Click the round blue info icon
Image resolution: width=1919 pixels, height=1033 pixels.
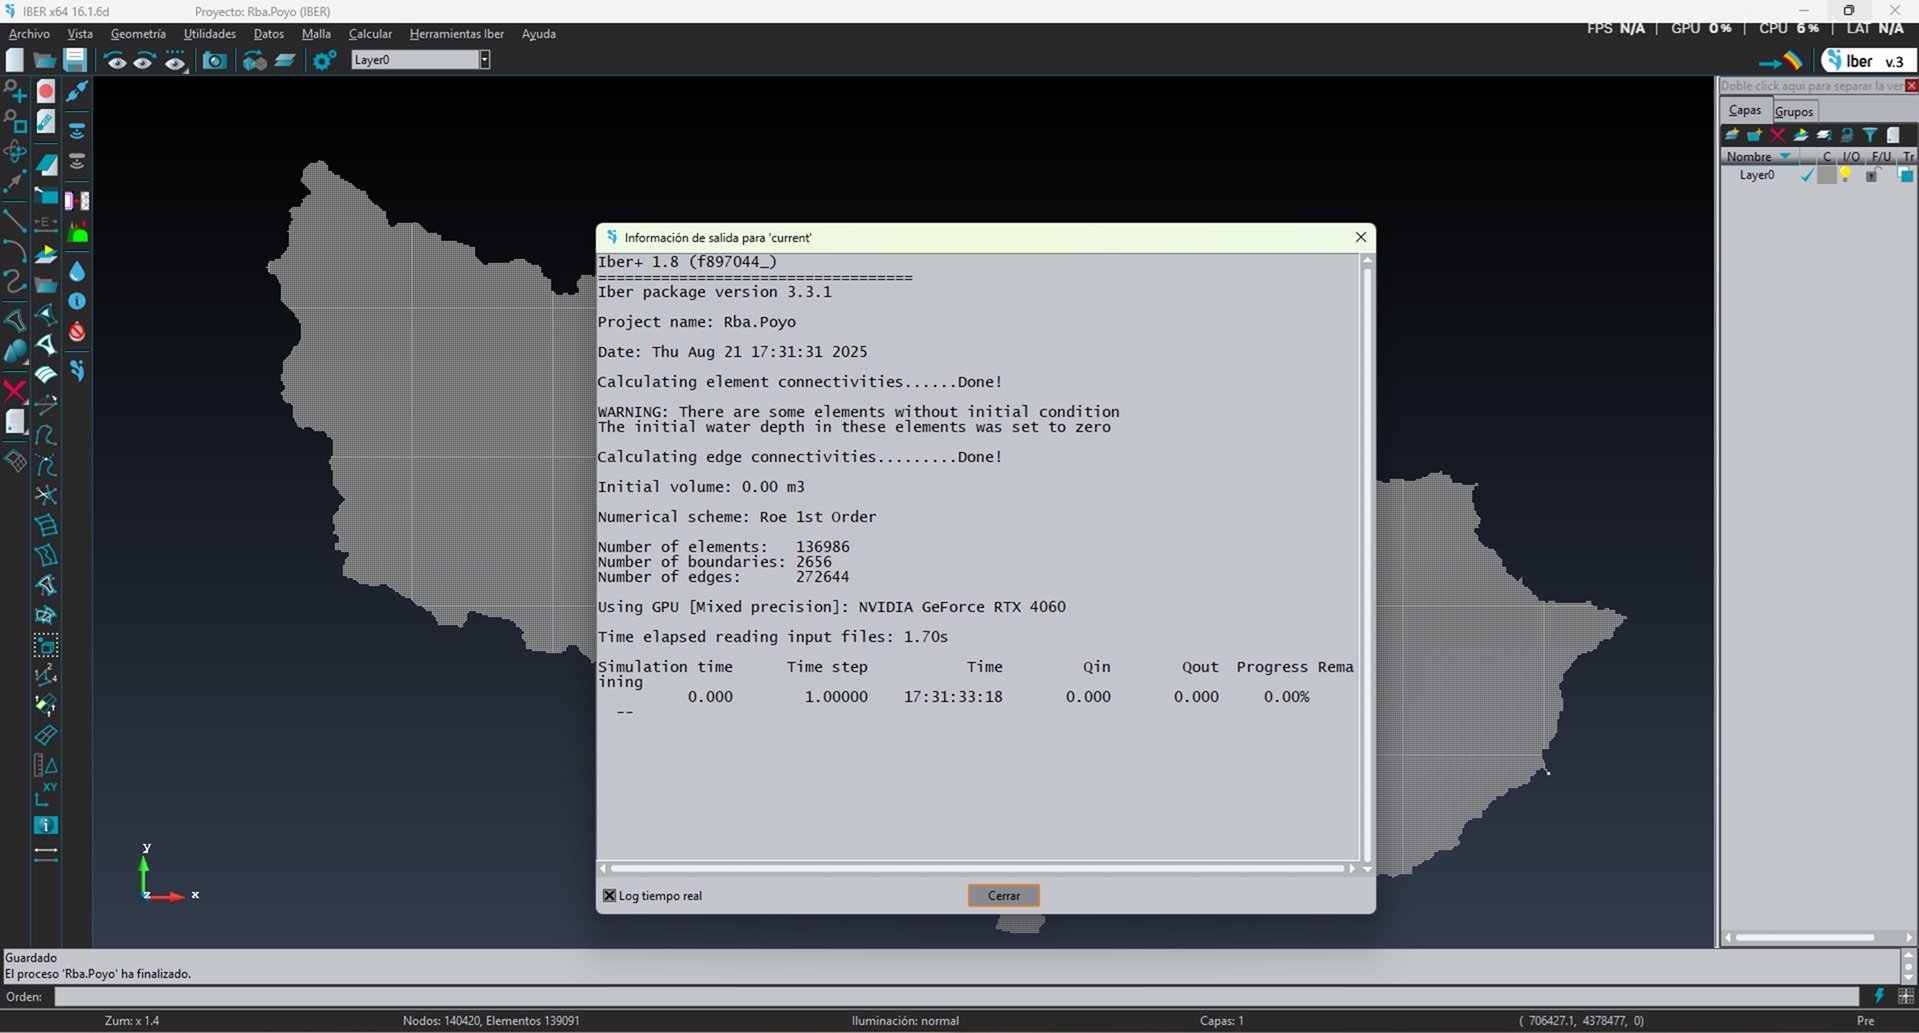pyautogui.click(x=77, y=301)
